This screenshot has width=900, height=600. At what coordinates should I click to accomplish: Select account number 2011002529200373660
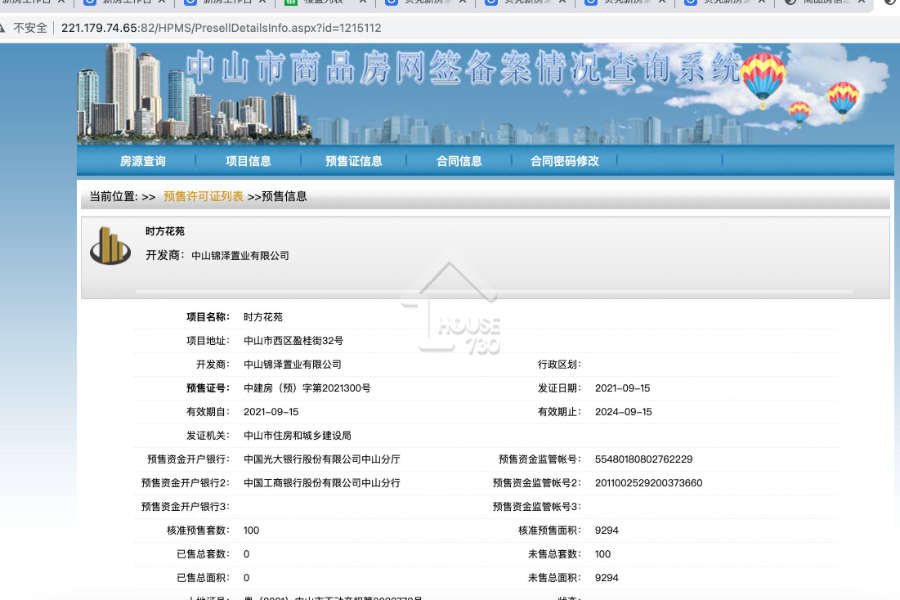pyautogui.click(x=649, y=483)
